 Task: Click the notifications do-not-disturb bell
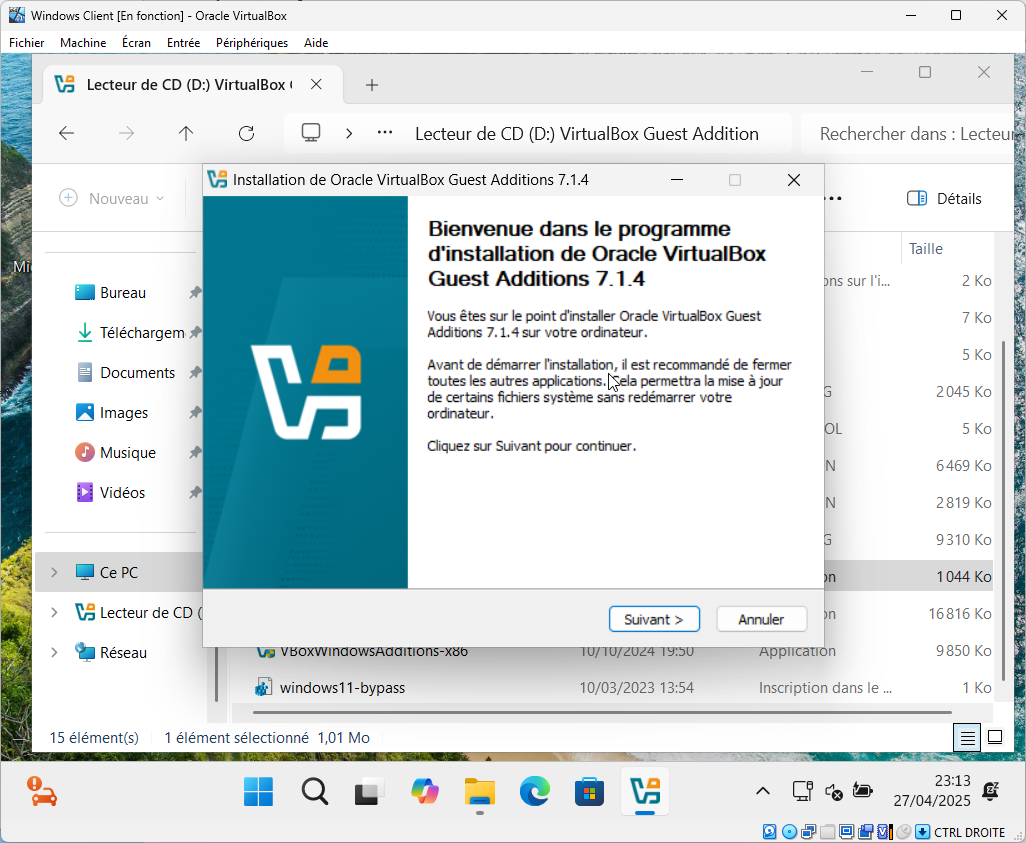click(x=991, y=791)
